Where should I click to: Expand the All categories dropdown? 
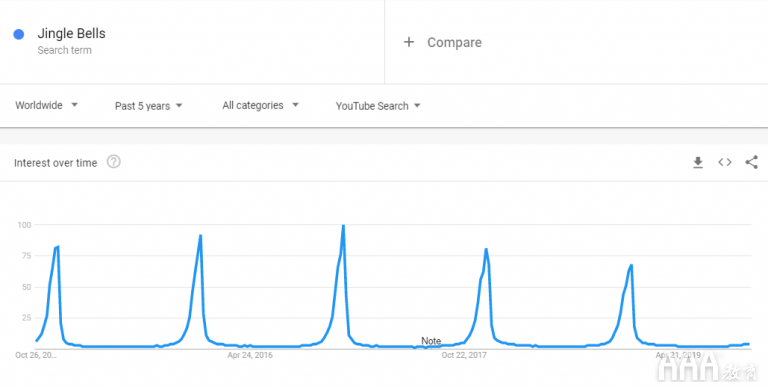[x=260, y=105]
